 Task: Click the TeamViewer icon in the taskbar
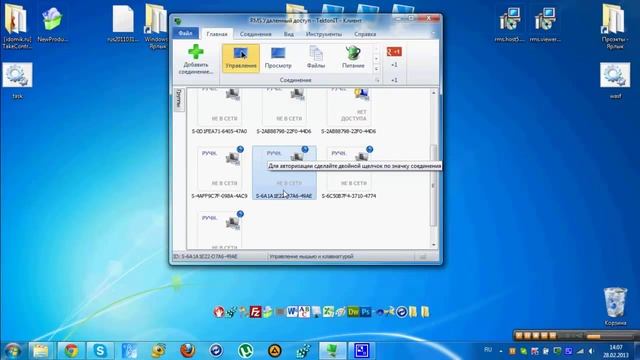216,351
